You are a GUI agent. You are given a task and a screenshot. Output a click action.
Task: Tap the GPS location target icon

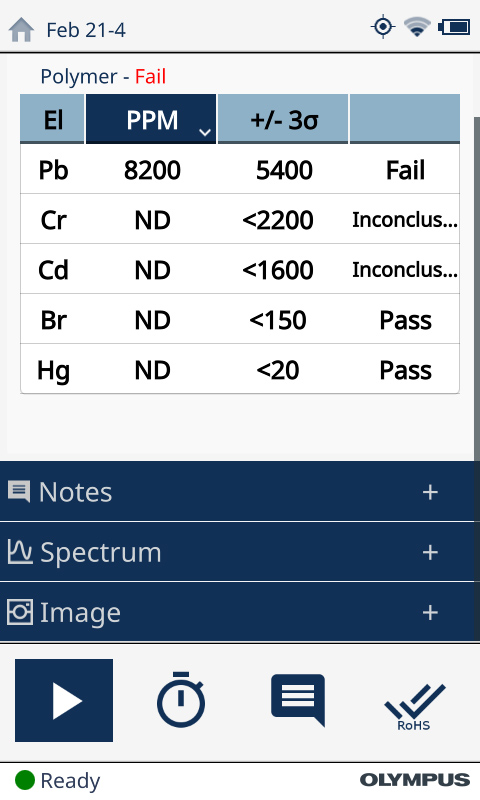(x=383, y=27)
